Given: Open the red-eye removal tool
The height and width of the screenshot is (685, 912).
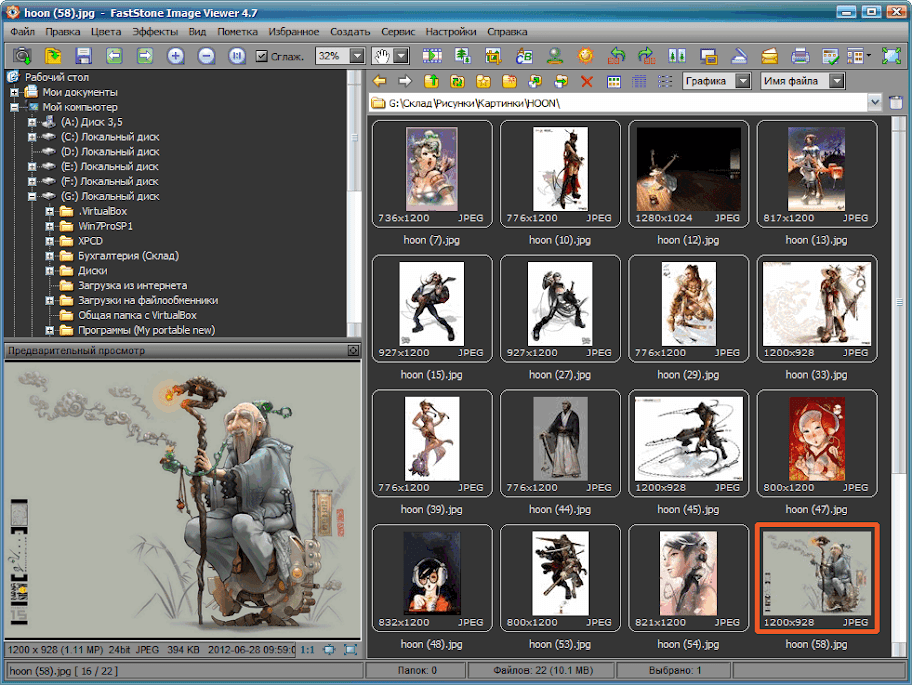Looking at the screenshot, I should pyautogui.click(x=555, y=56).
